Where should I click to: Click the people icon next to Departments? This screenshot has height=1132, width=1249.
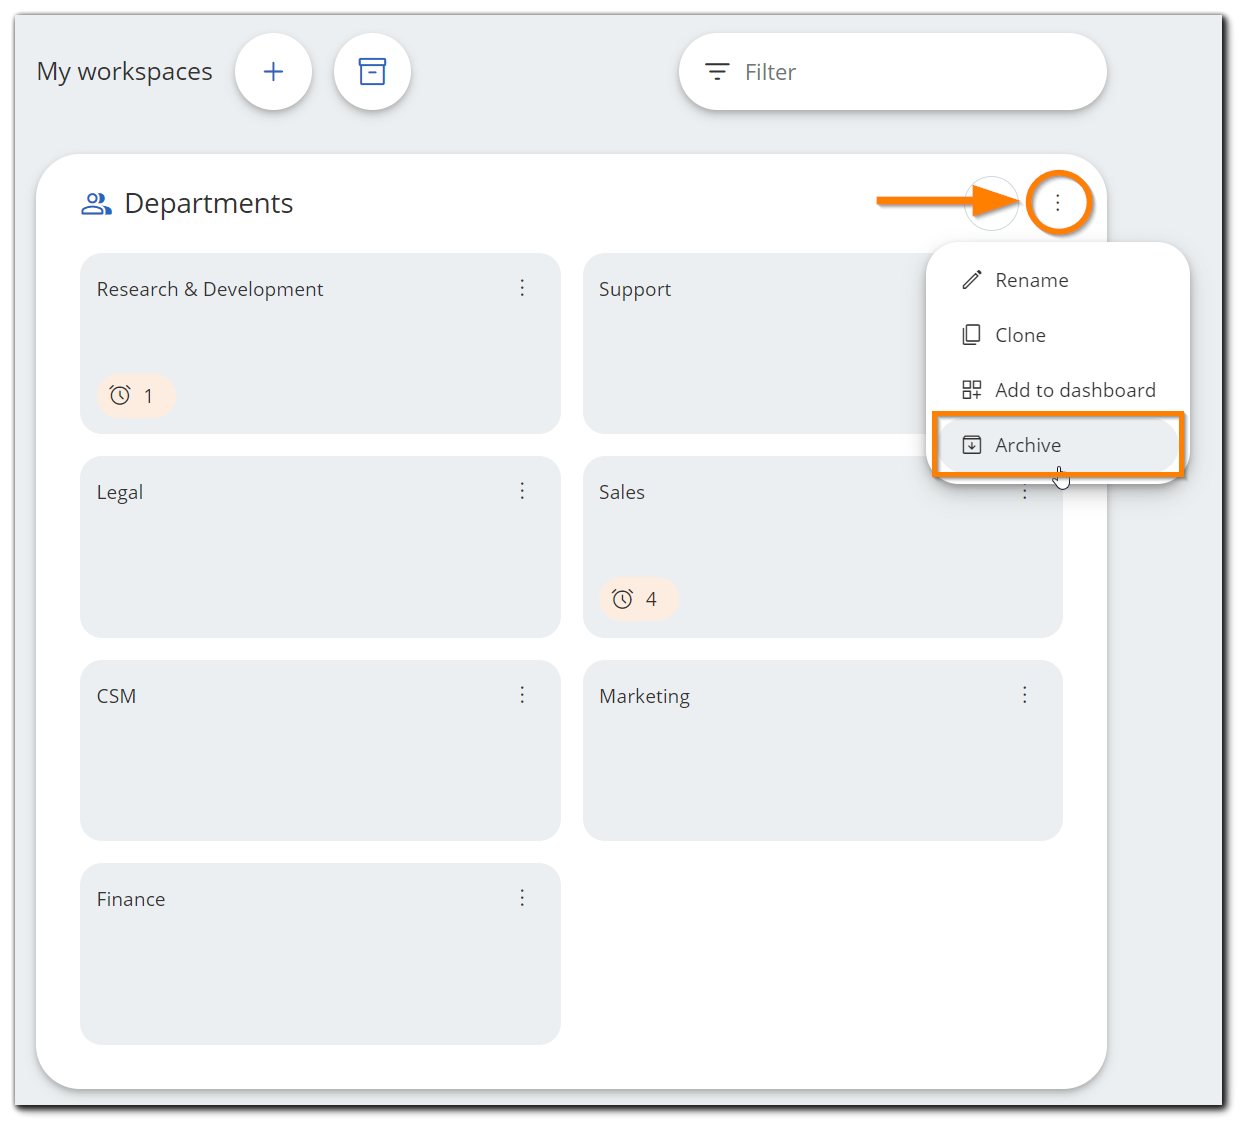coord(95,203)
